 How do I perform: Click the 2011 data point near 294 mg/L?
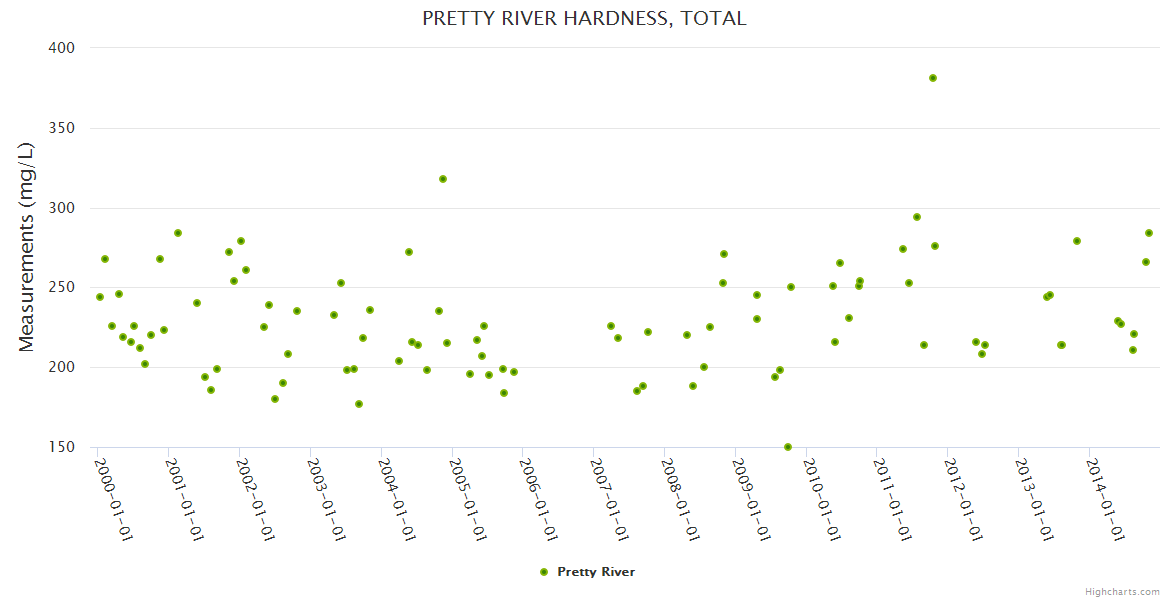click(917, 217)
